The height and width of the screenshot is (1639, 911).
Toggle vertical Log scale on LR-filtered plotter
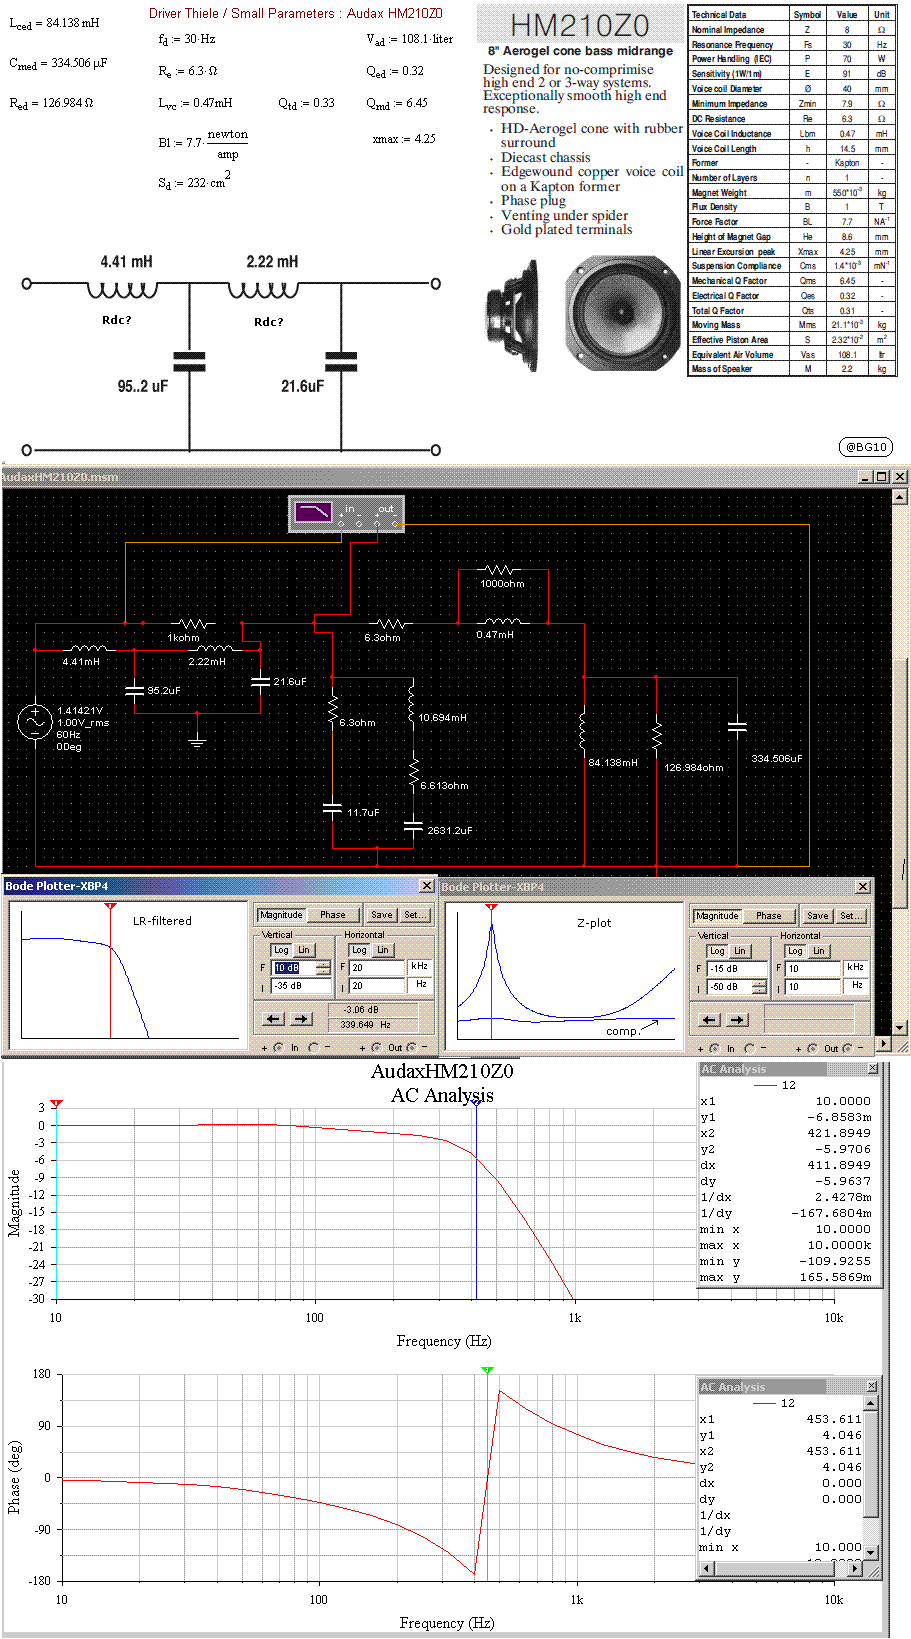pos(281,950)
